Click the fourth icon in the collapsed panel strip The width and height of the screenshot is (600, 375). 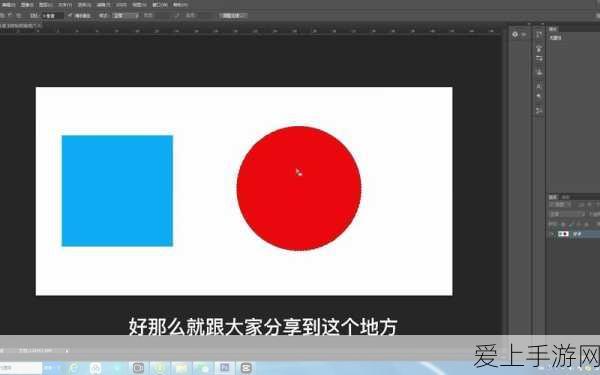(x=539, y=72)
